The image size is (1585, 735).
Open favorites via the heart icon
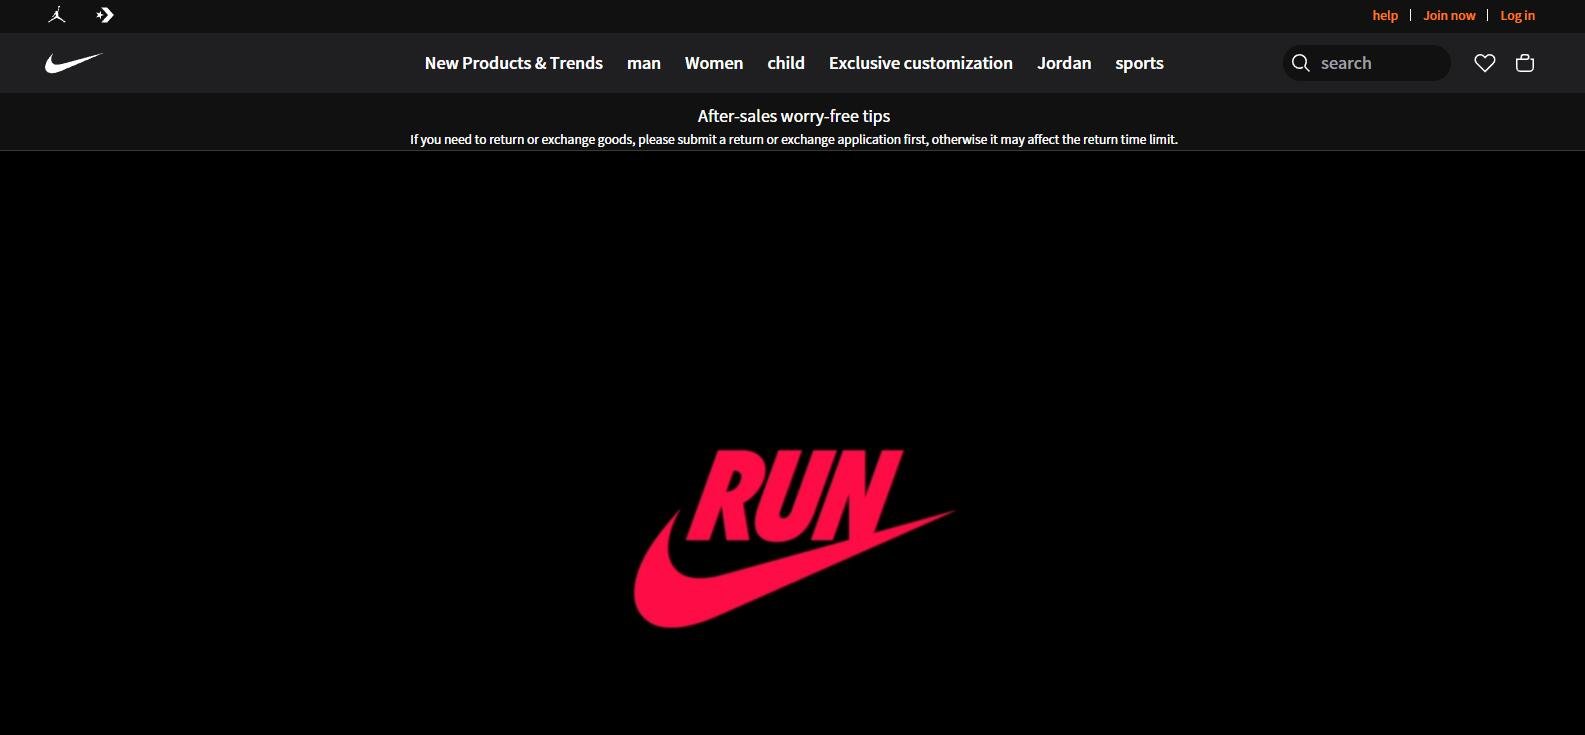click(1485, 63)
